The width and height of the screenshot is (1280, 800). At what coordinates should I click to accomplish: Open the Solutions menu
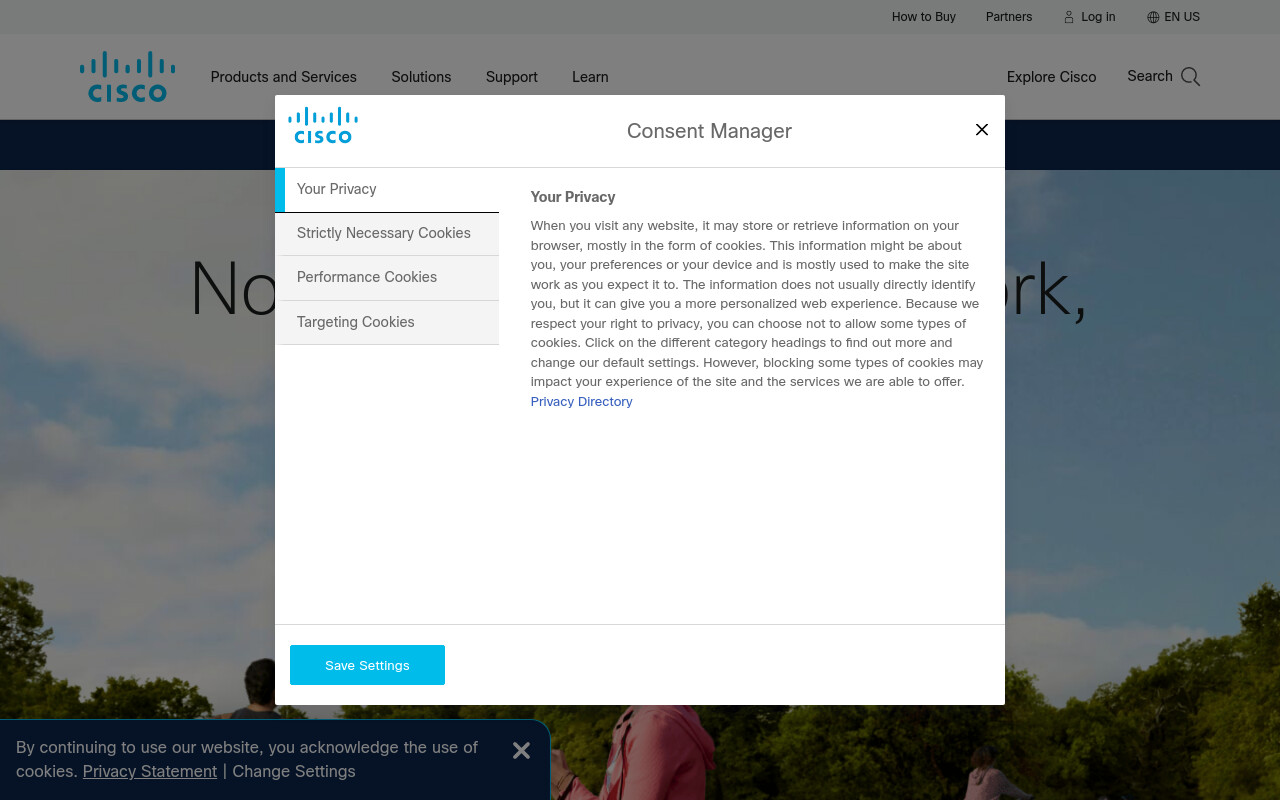tap(421, 77)
